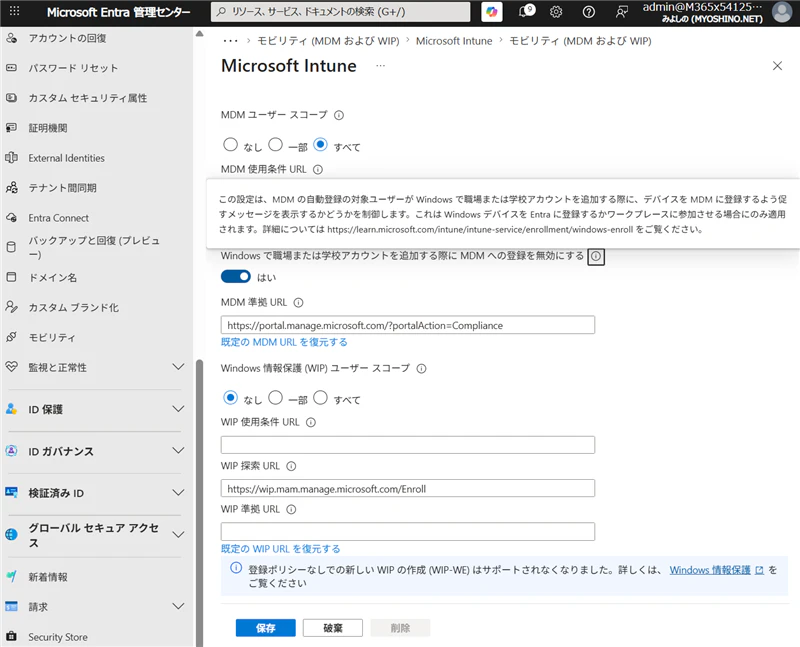Launch the Copilot icon in header
800x647 pixels.
(x=491, y=12)
